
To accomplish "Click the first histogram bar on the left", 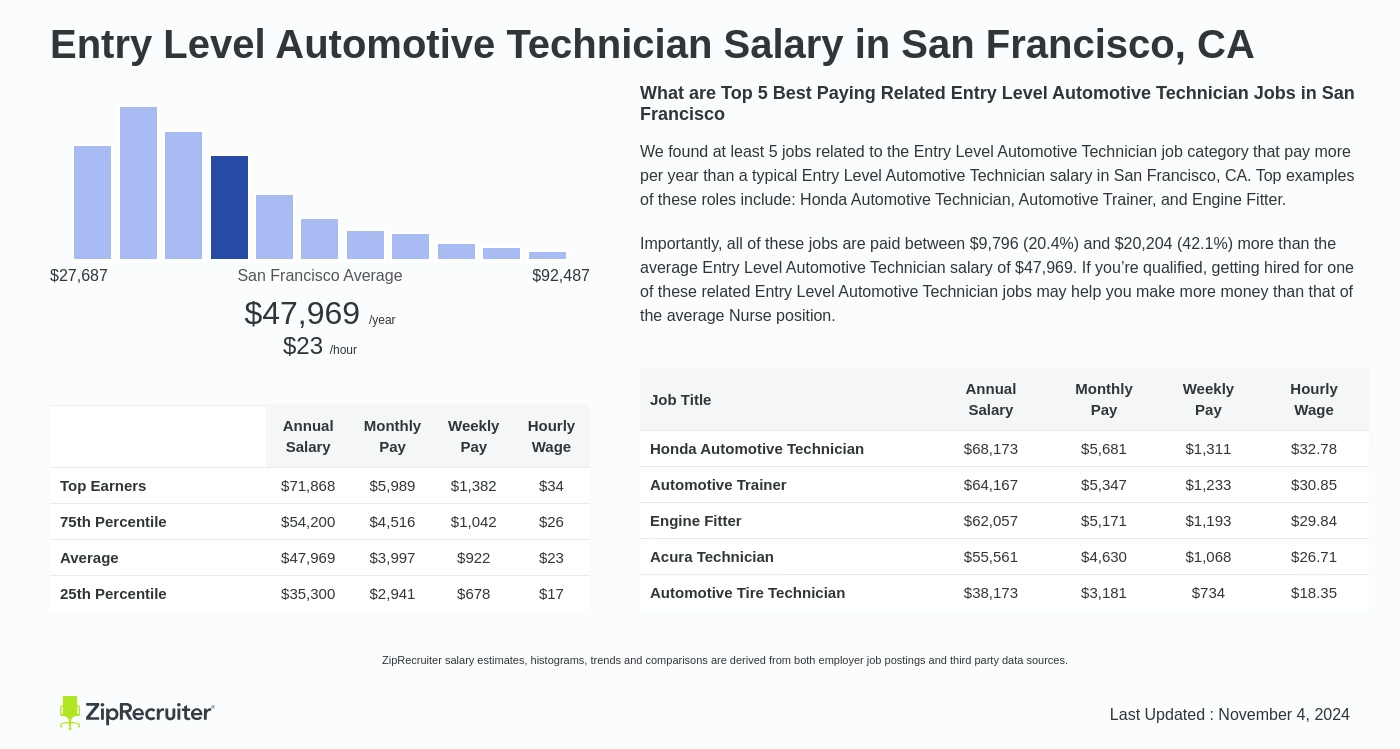I will click(92, 202).
